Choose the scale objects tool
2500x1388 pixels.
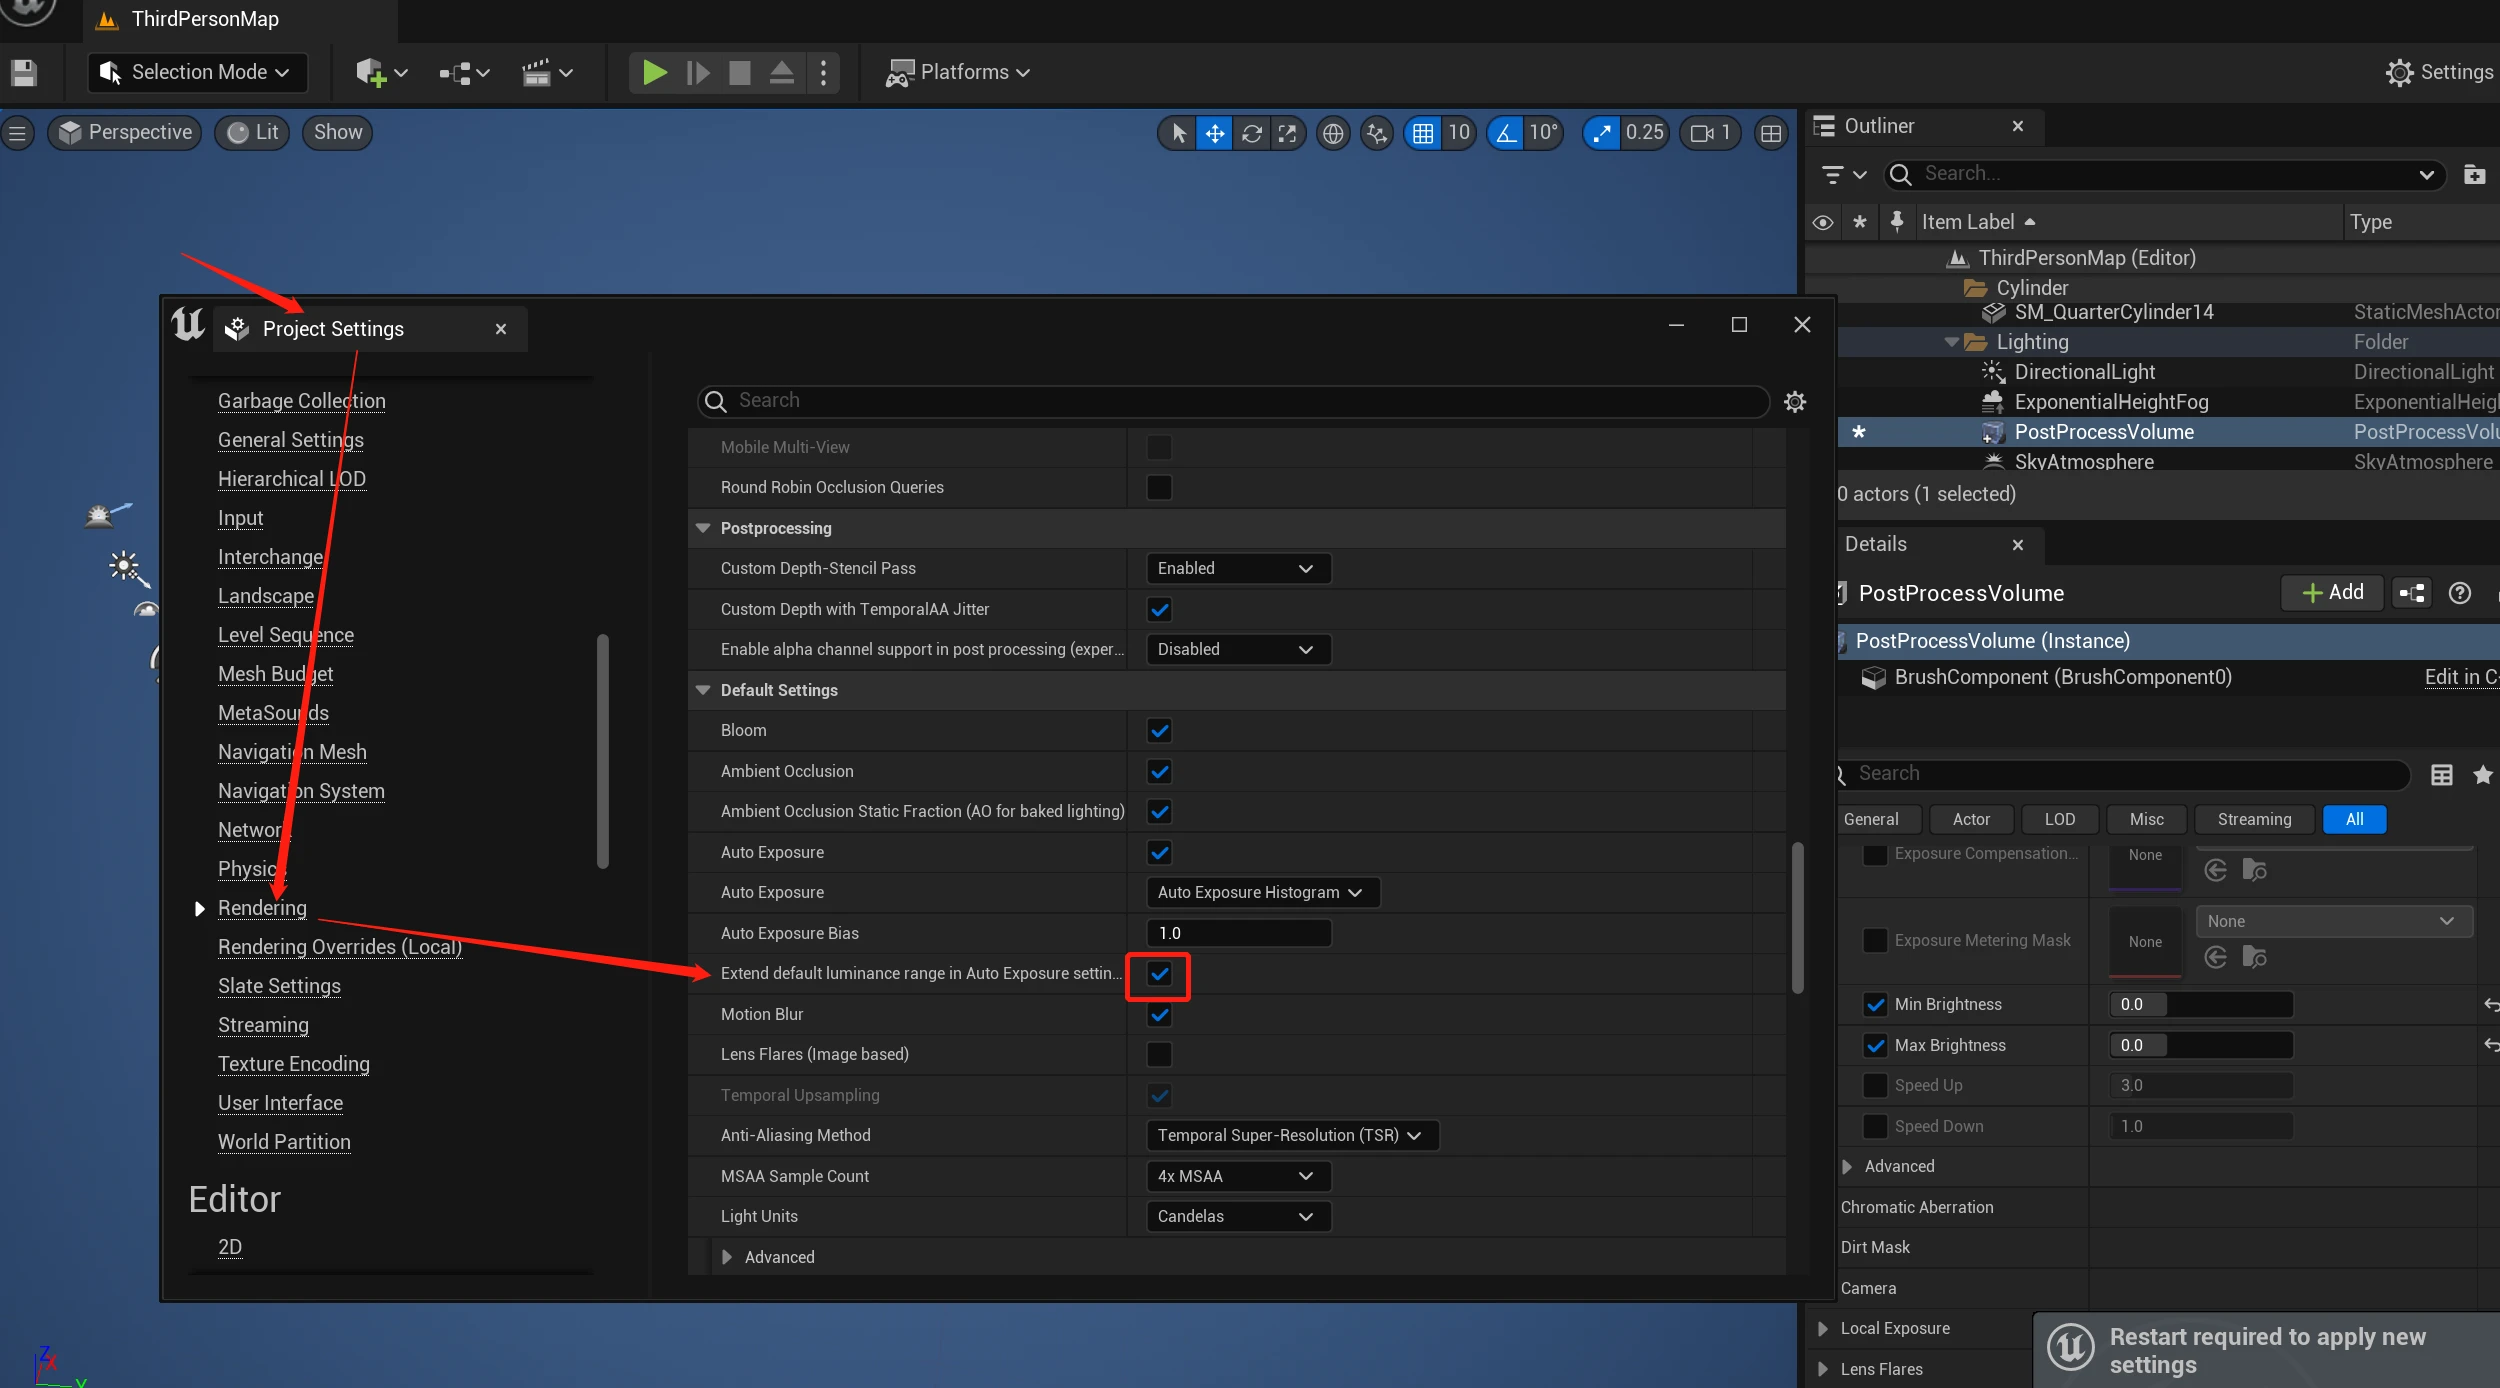point(1287,133)
